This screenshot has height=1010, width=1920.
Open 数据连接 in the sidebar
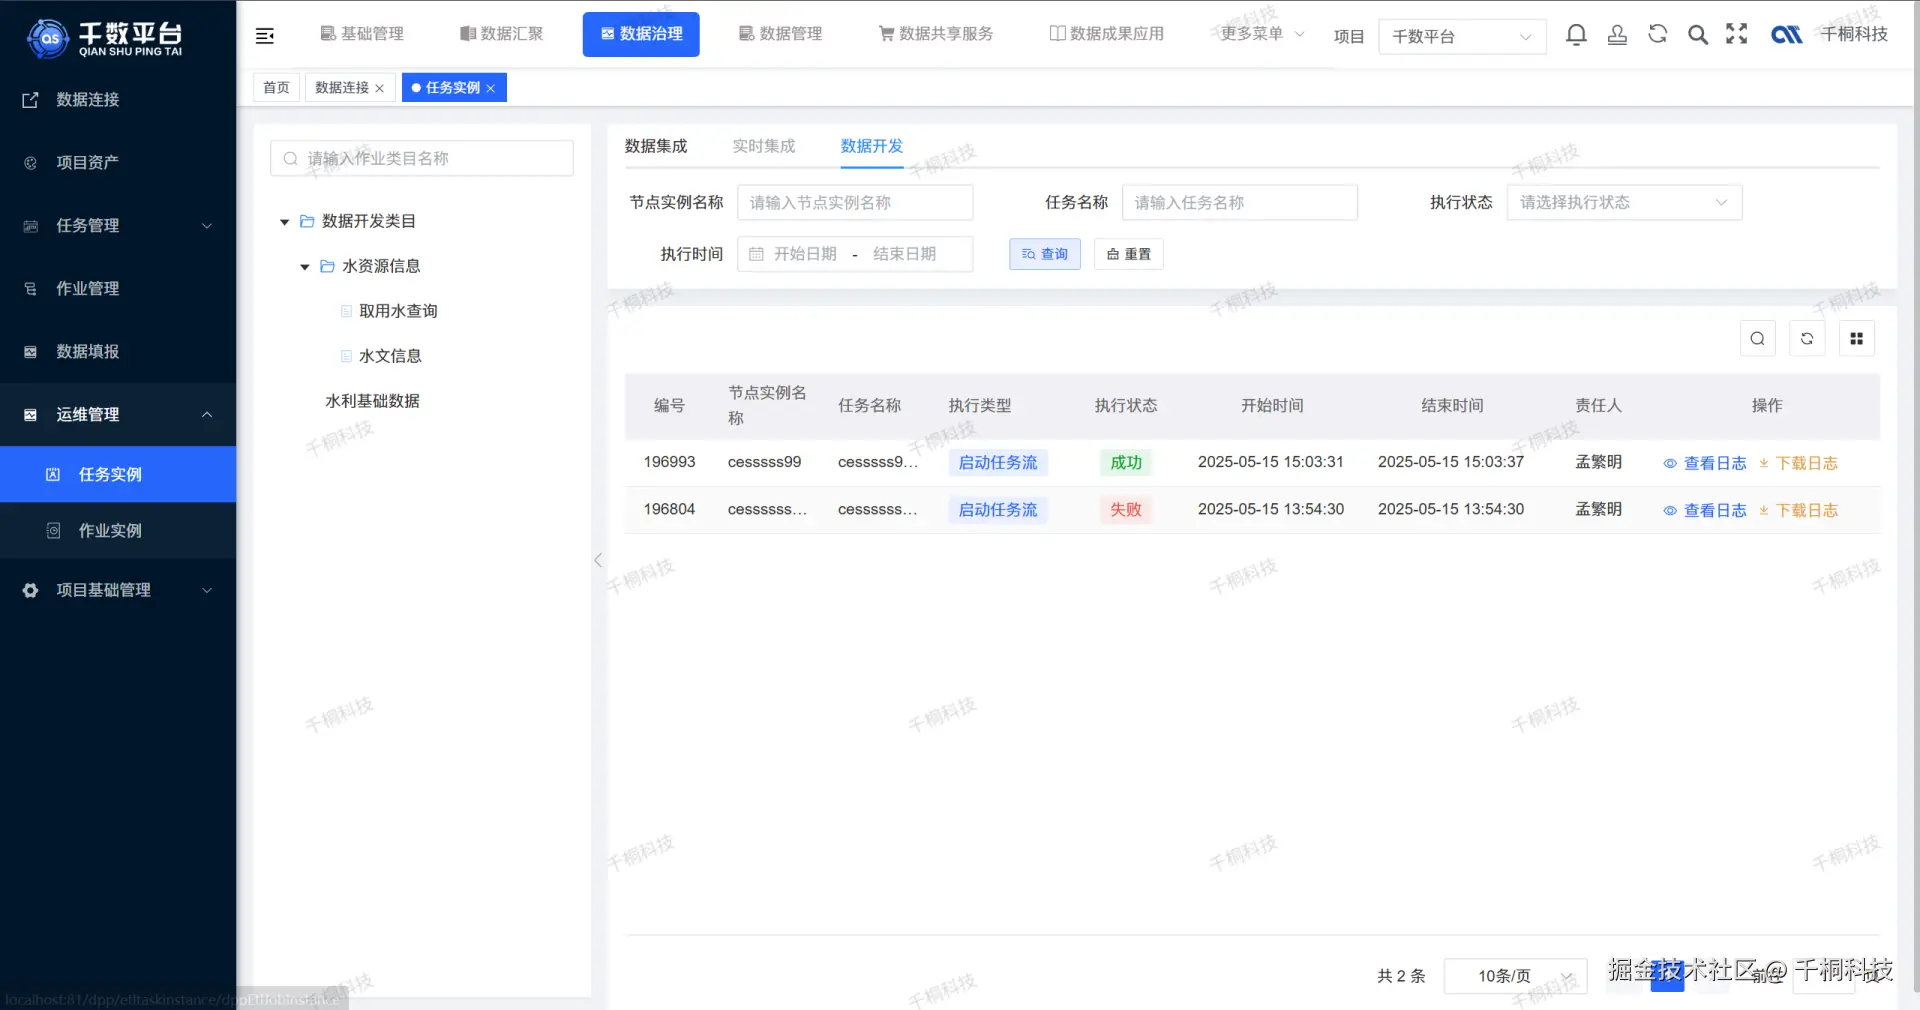[118, 99]
